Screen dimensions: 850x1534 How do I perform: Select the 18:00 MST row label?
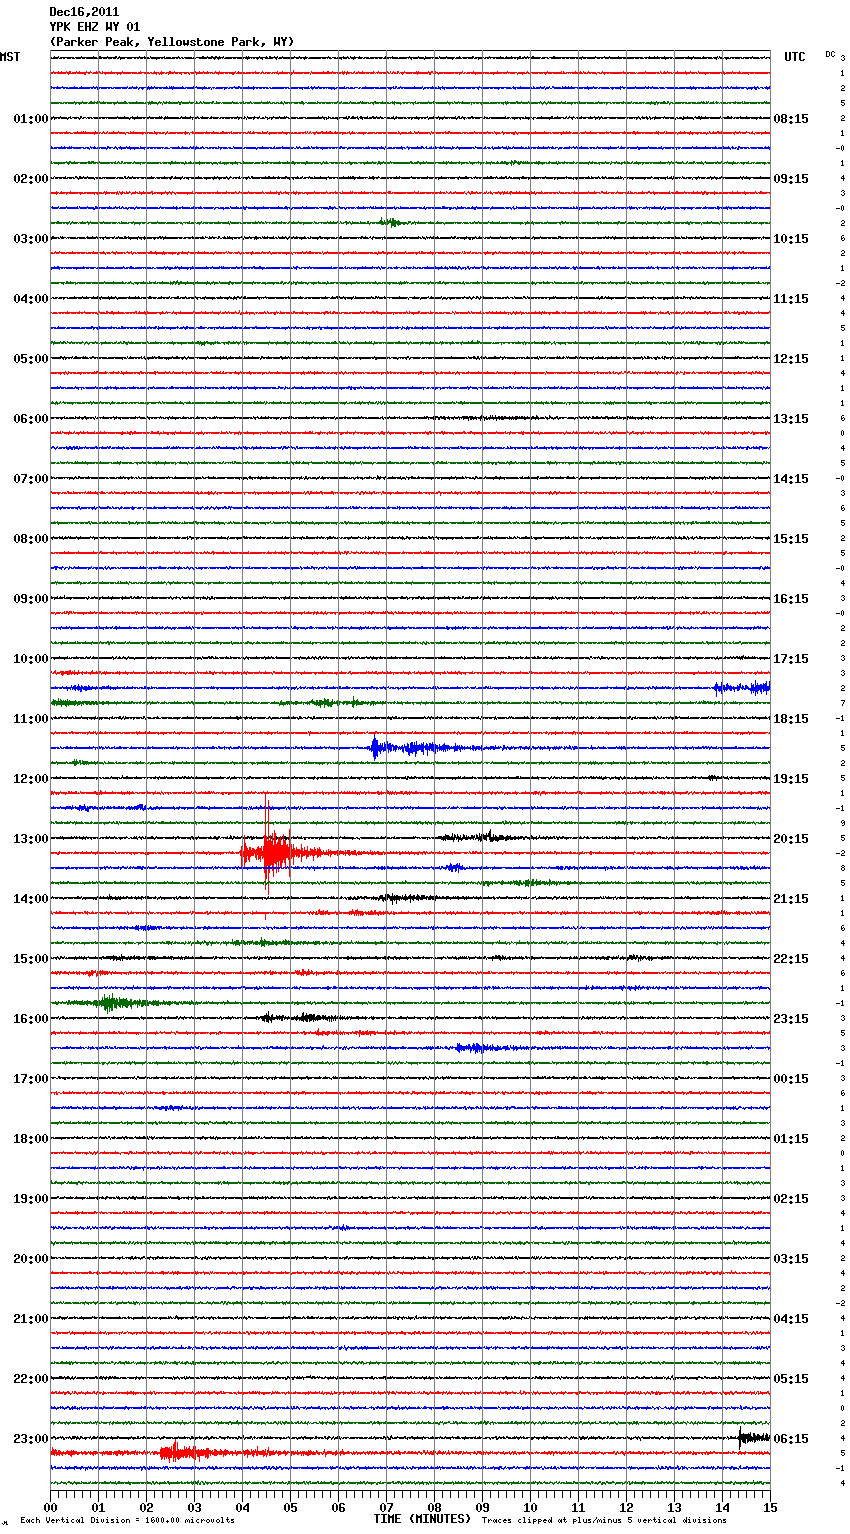tap(31, 1139)
